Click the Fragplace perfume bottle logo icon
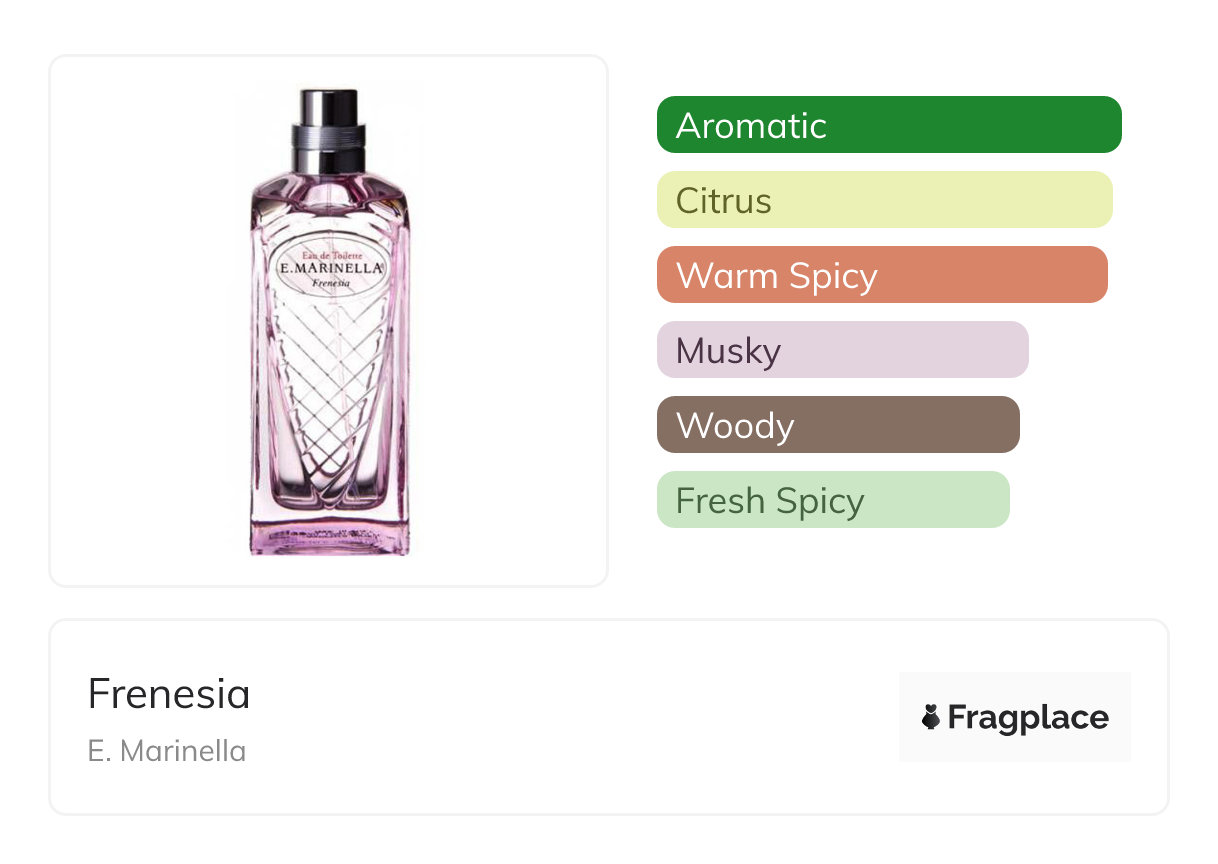 931,717
